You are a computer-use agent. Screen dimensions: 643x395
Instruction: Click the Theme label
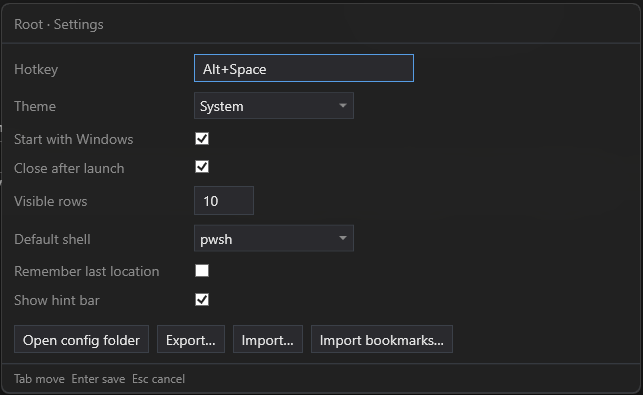pyautogui.click(x=35, y=106)
